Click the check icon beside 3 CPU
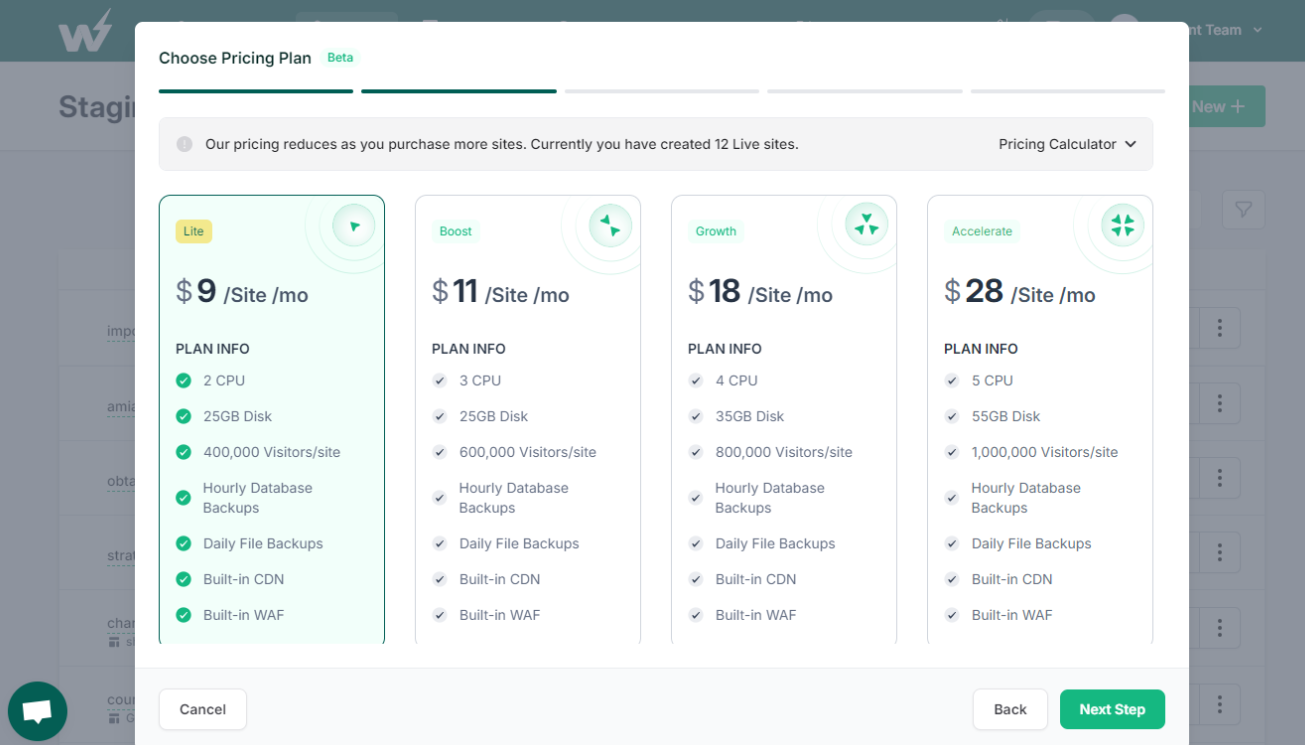1305x745 pixels. tap(439, 381)
